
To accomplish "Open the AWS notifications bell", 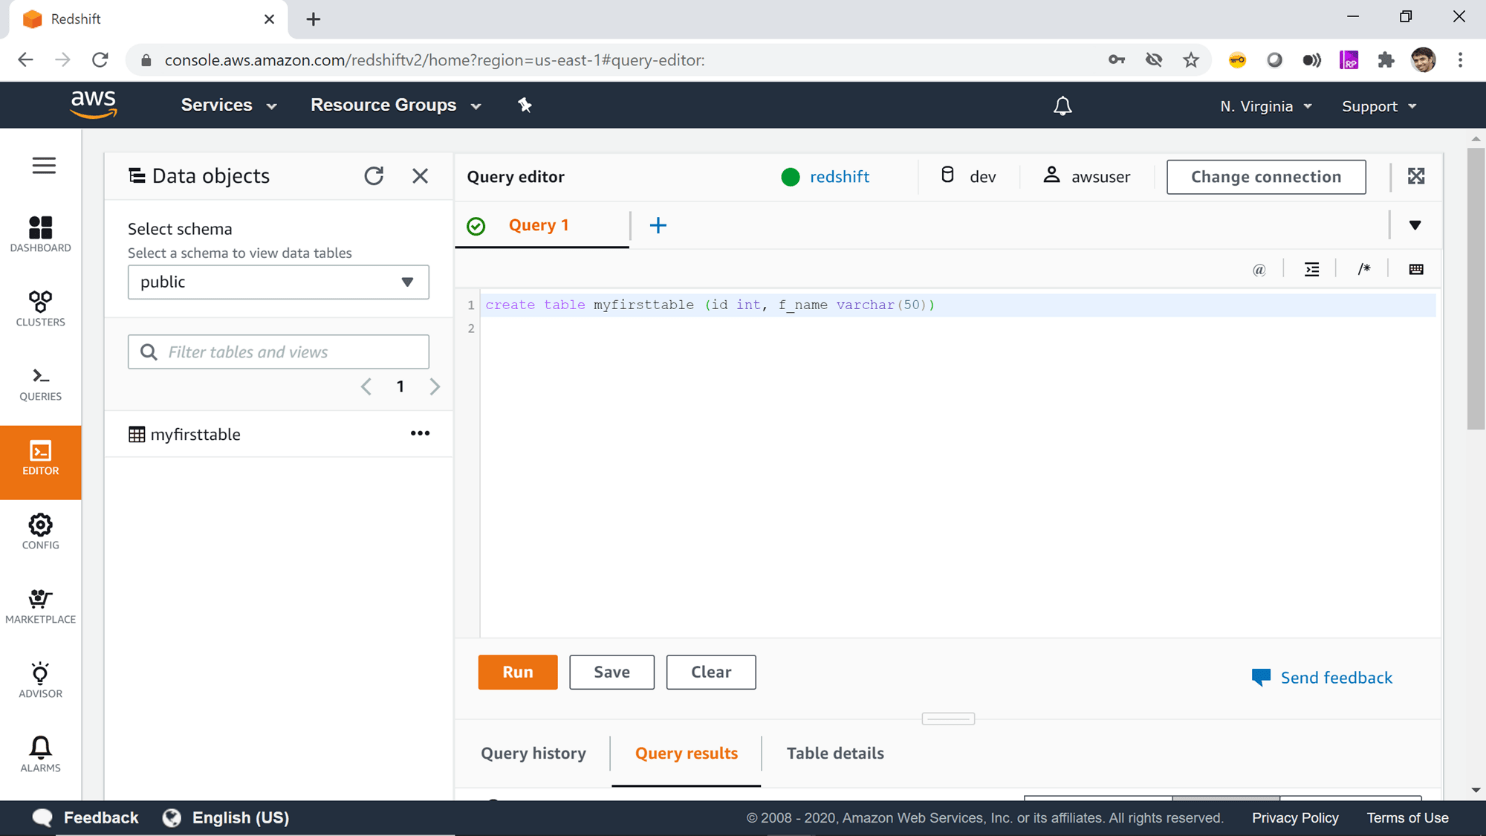I will 1062,105.
